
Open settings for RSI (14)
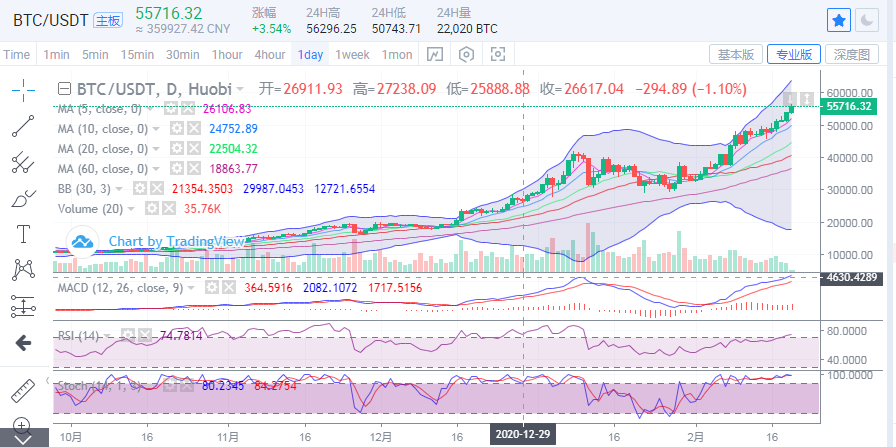click(x=128, y=335)
